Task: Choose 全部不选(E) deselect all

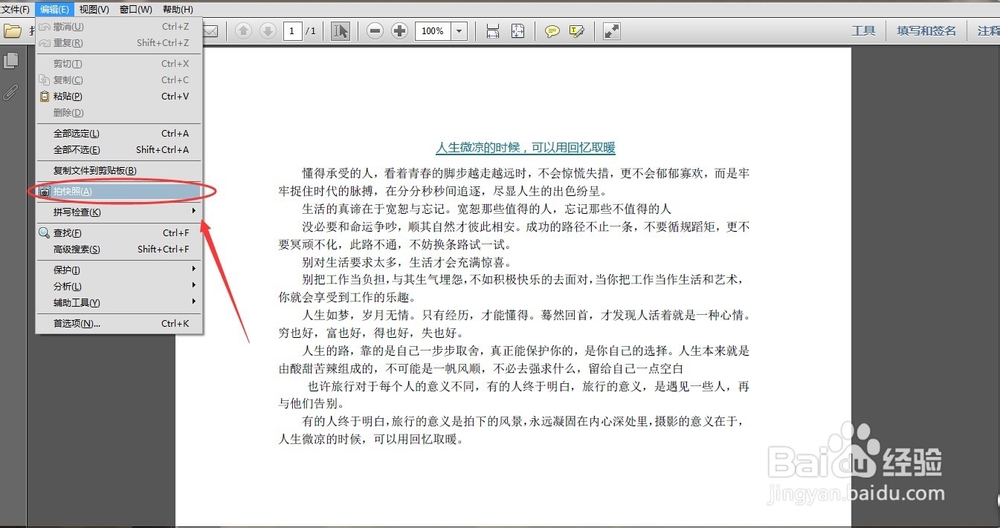Action: pos(119,150)
